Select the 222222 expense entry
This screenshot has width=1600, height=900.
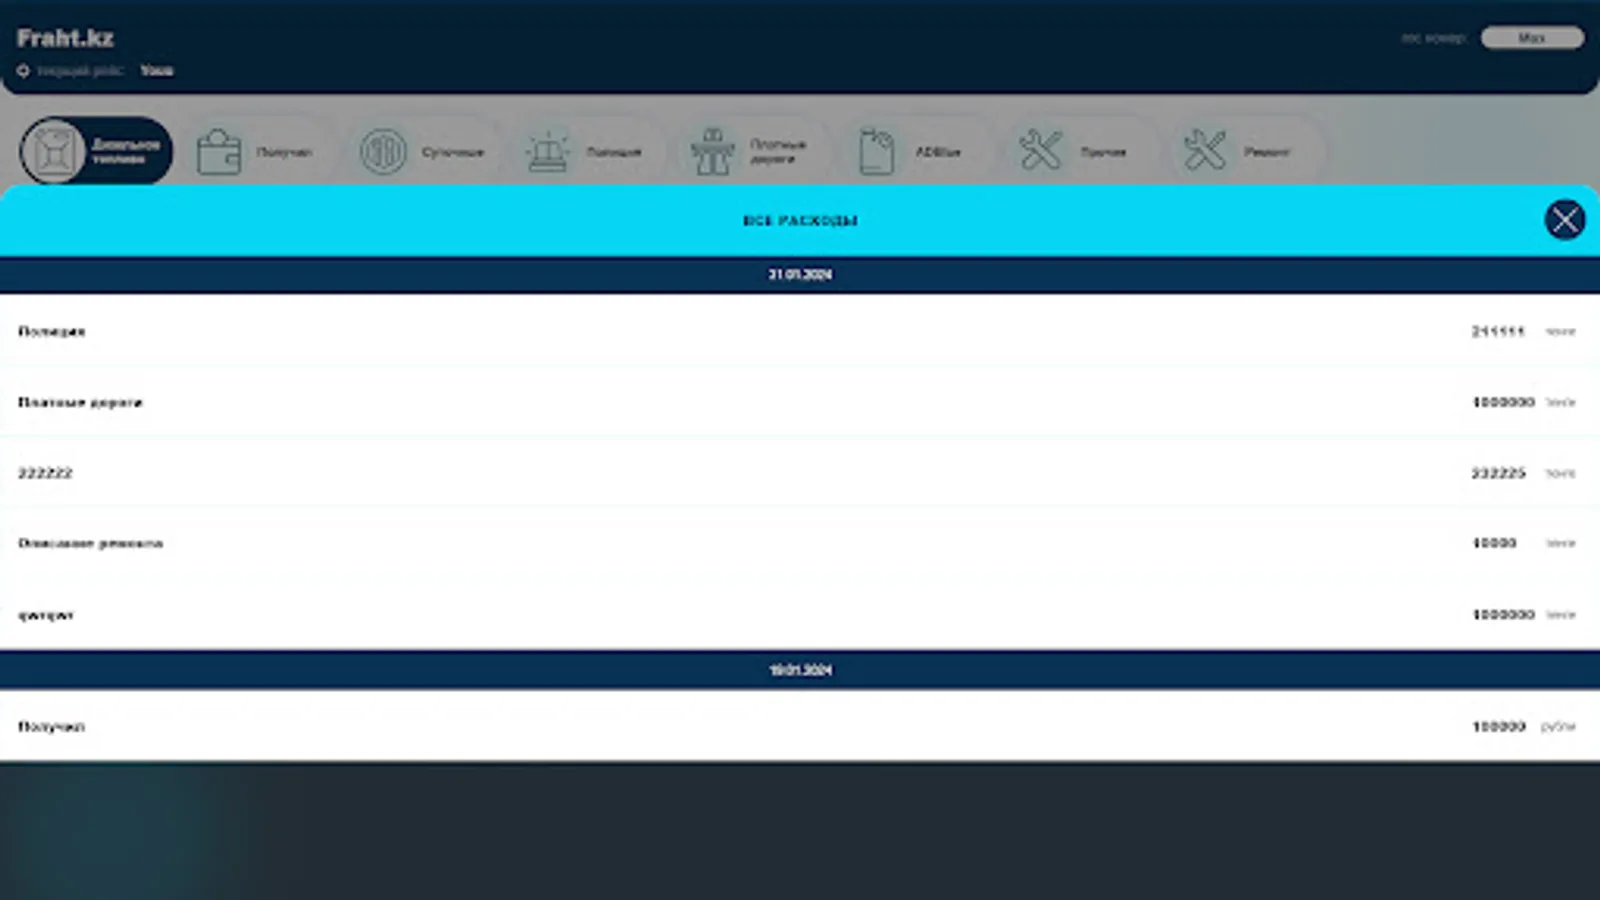[800, 473]
